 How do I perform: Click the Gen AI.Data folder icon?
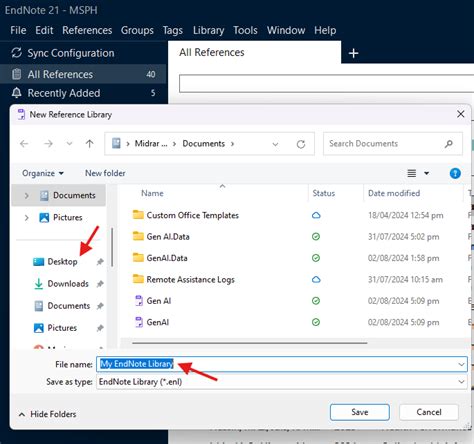138,236
